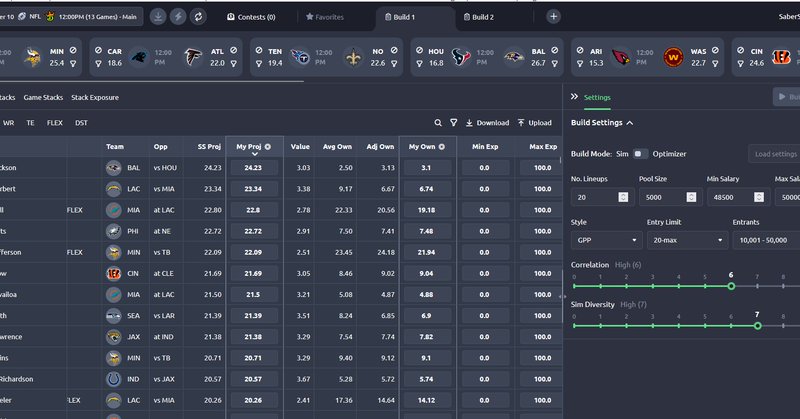Set the Correlation slider handle at 6
This screenshot has height=419, width=800.
731,286
